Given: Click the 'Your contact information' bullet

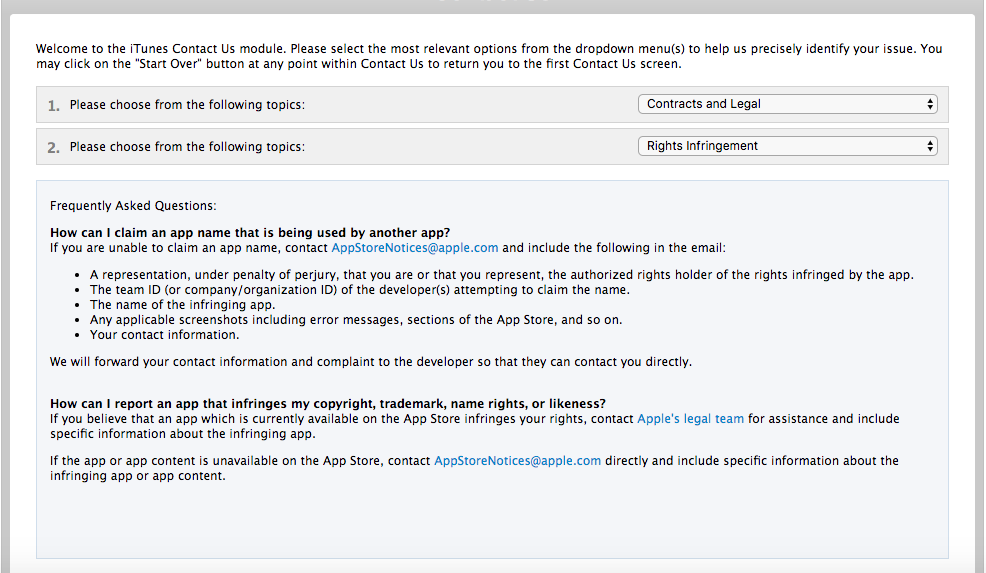Looking at the screenshot, I should click(164, 335).
